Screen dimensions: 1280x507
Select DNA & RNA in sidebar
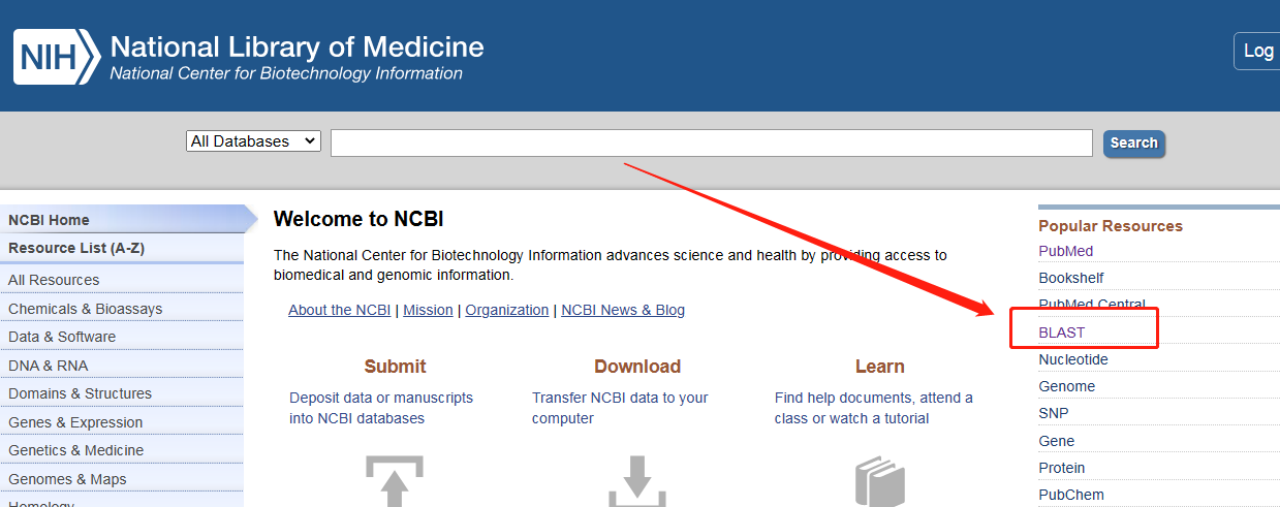[48, 366]
